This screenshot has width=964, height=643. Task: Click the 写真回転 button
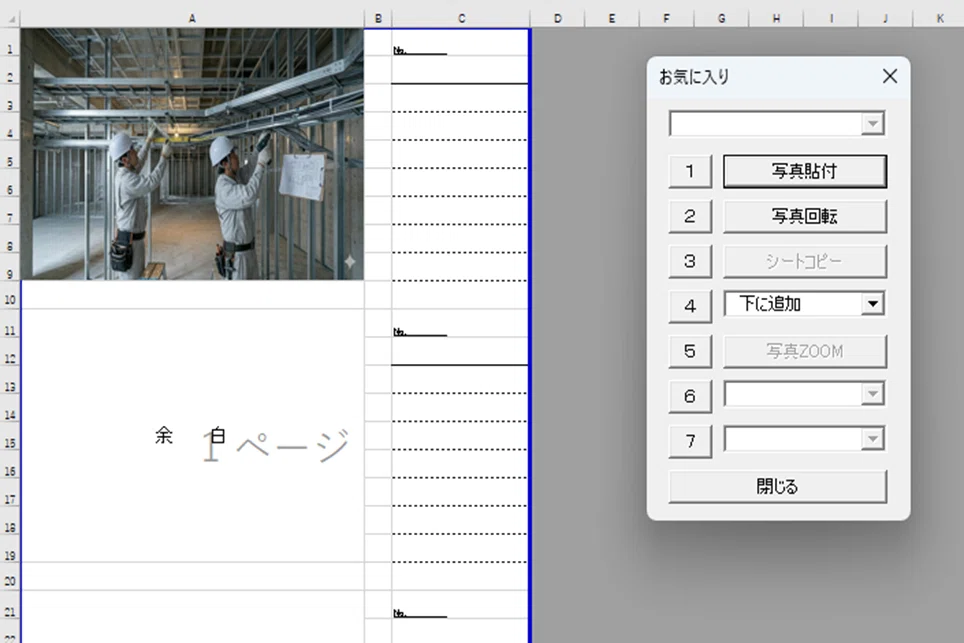(x=805, y=216)
